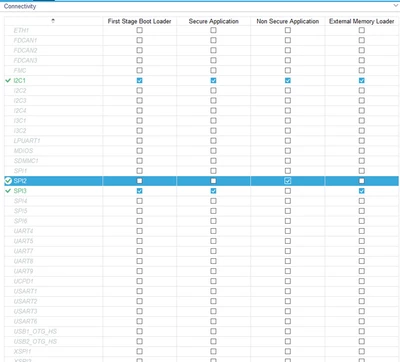This screenshot has width=400, height=362.
Task: Select the UART8 peripheral name
Action: pos(23,261)
